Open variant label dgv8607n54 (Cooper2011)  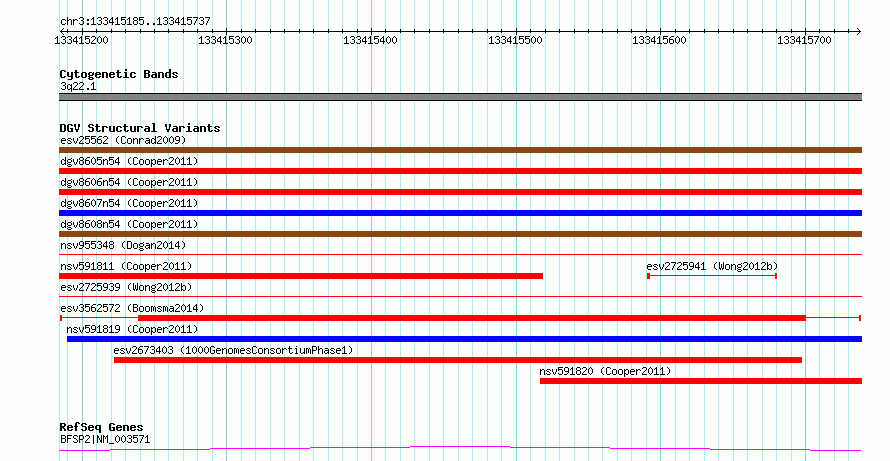click(129, 203)
